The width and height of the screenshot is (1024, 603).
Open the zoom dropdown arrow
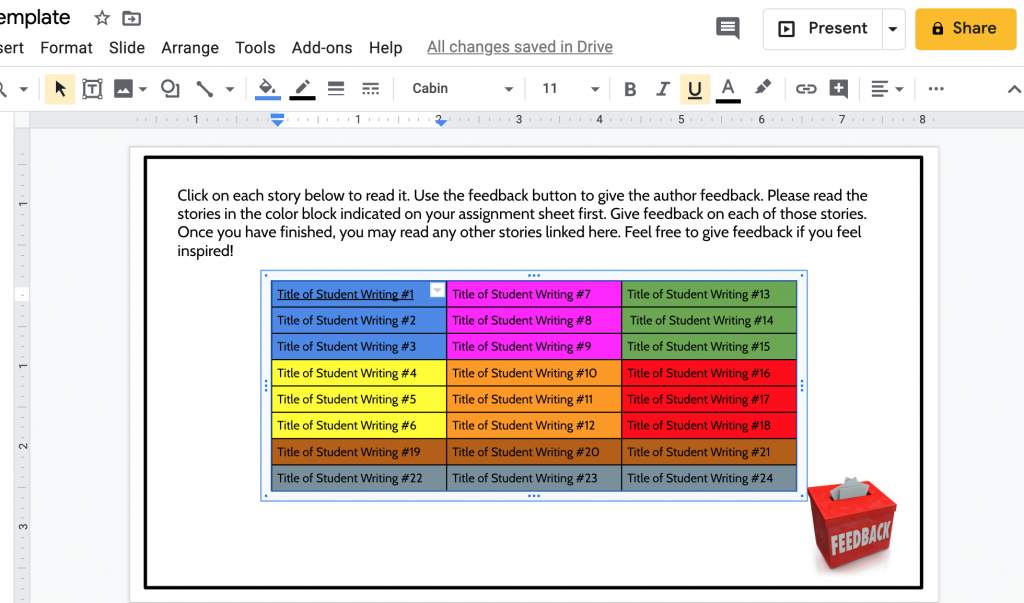click(x=24, y=89)
